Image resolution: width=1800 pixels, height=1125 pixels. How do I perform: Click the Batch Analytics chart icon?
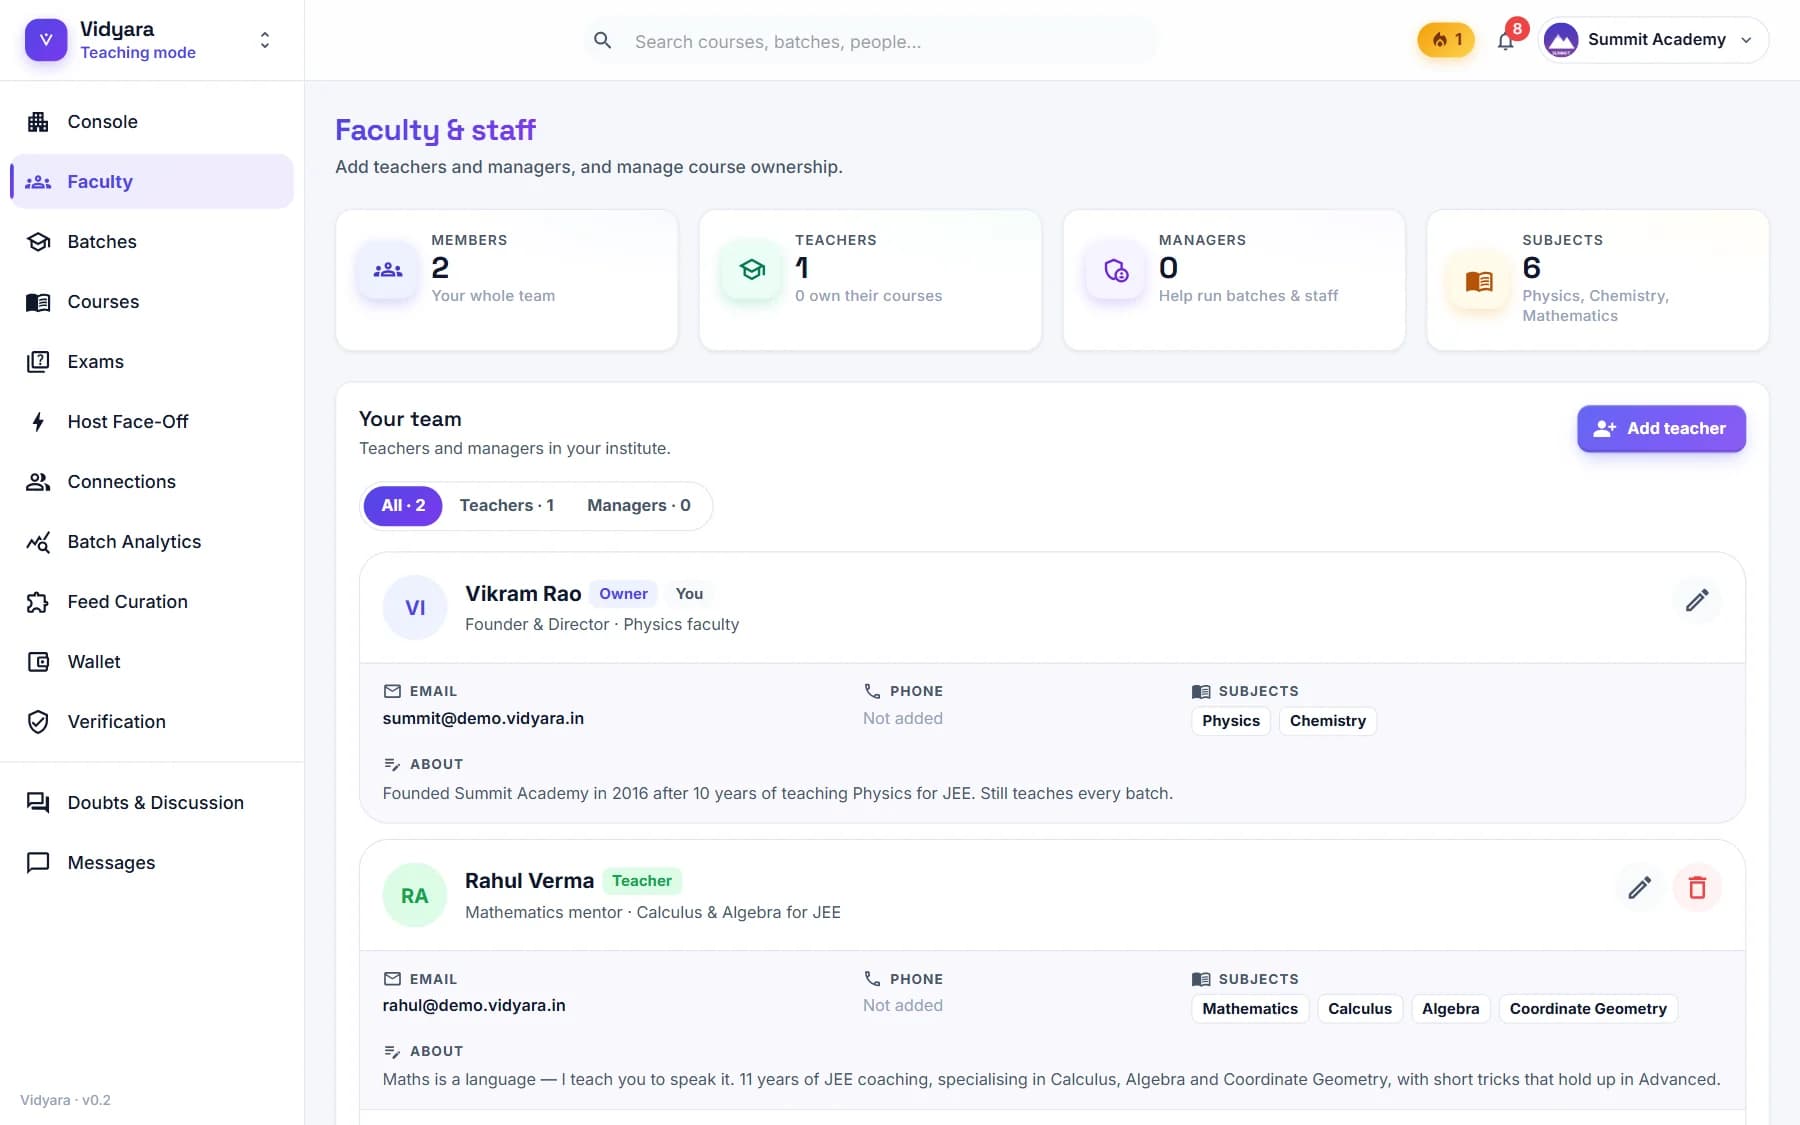click(38, 542)
